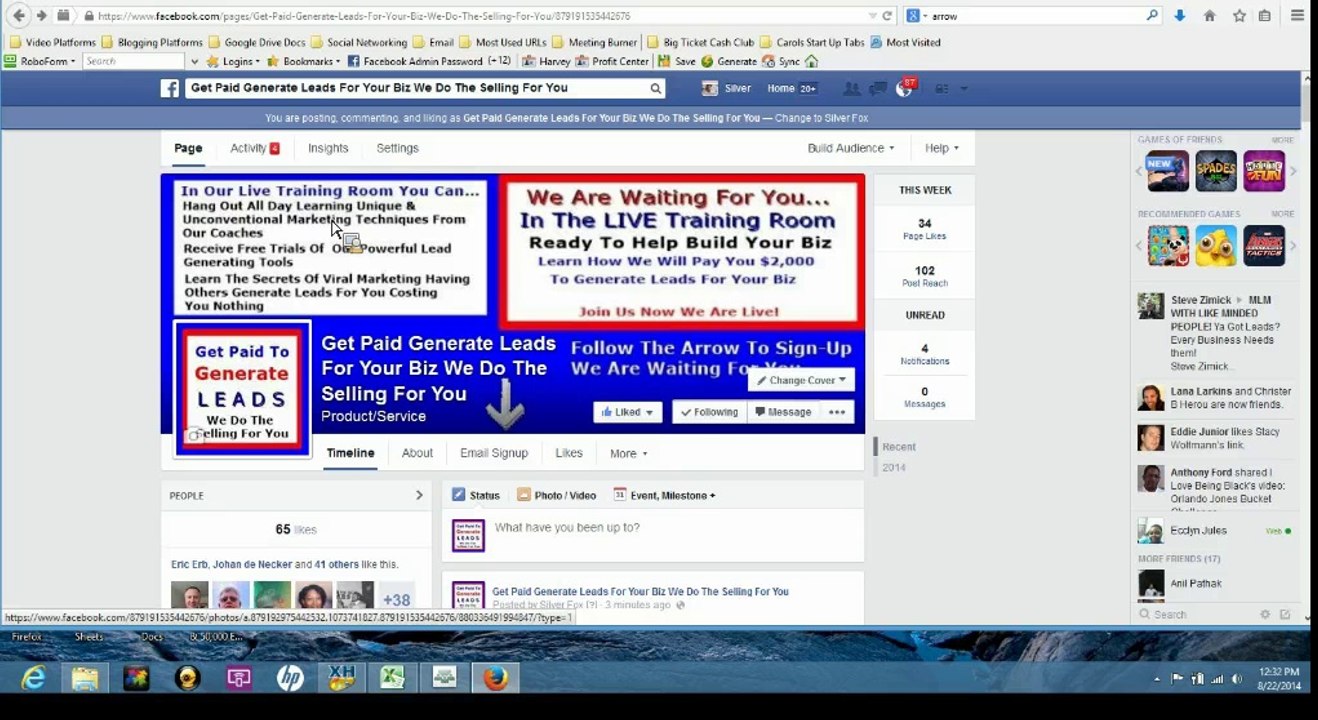Open the chat sidebar settings gear

pos(1265,615)
